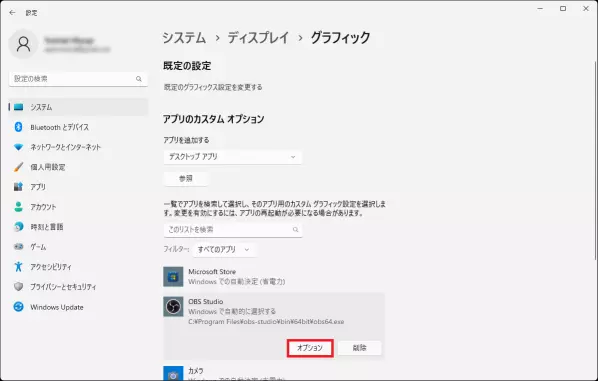Viewport: 598px width, 381px height.
Task: Click the personalization brush icon
Action: click(18, 167)
